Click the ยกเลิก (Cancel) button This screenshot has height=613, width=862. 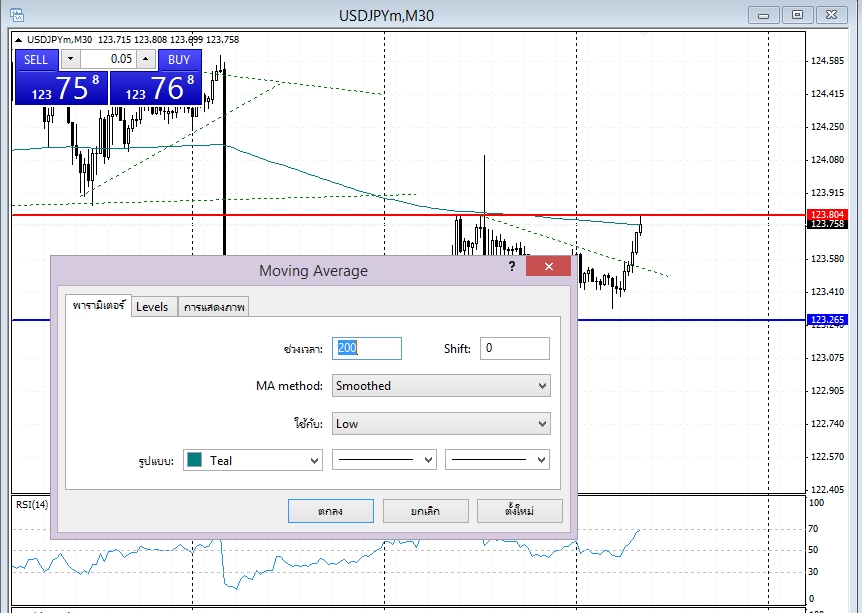[x=426, y=511]
